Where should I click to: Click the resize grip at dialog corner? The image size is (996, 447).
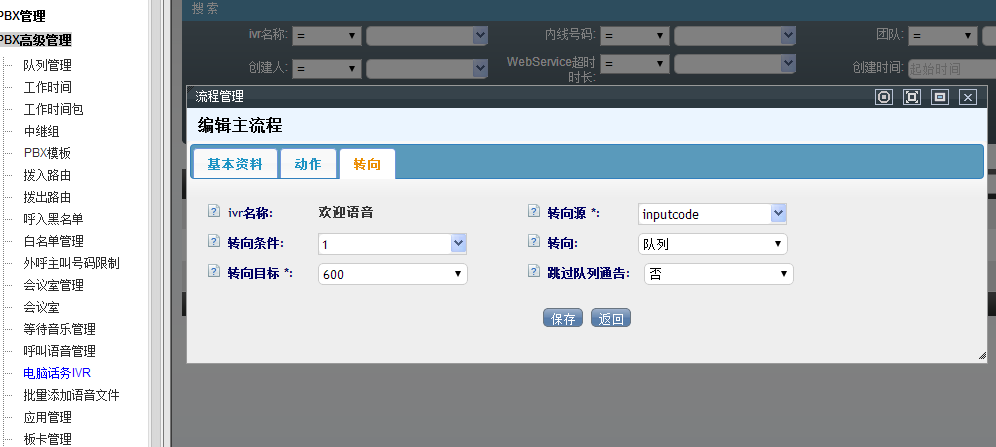(x=979, y=356)
